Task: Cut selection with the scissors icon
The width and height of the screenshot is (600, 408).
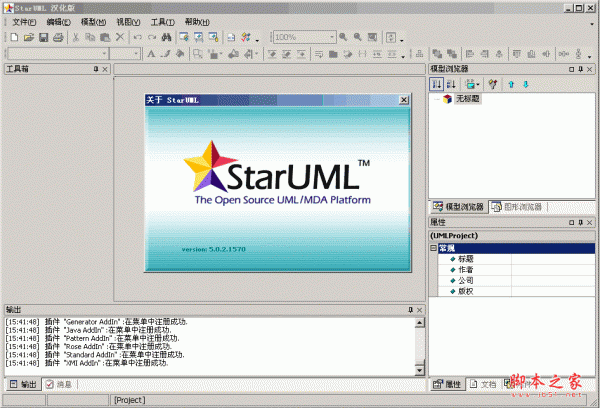Action: pyautogui.click(x=75, y=37)
